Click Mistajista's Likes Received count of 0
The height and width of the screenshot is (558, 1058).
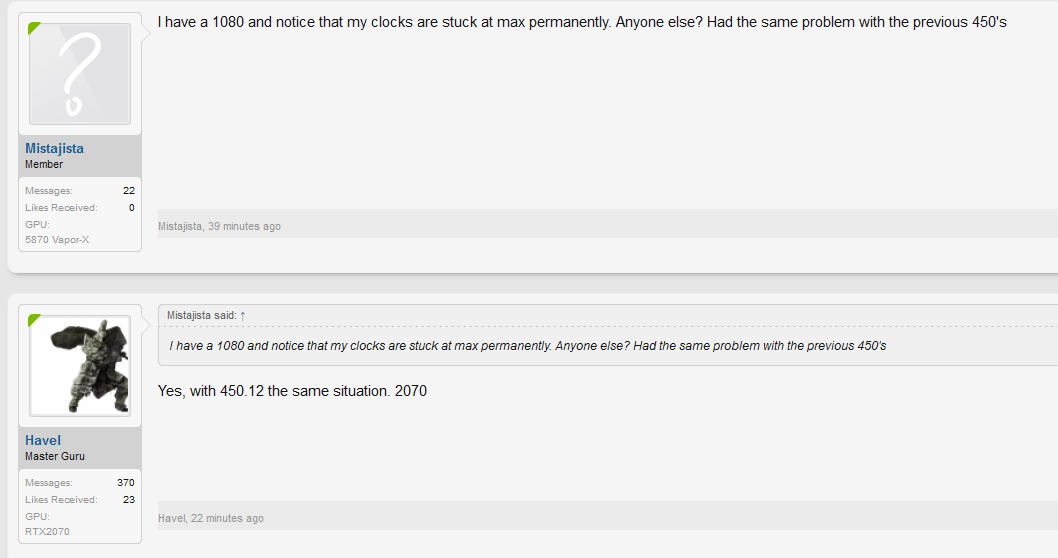(x=131, y=207)
